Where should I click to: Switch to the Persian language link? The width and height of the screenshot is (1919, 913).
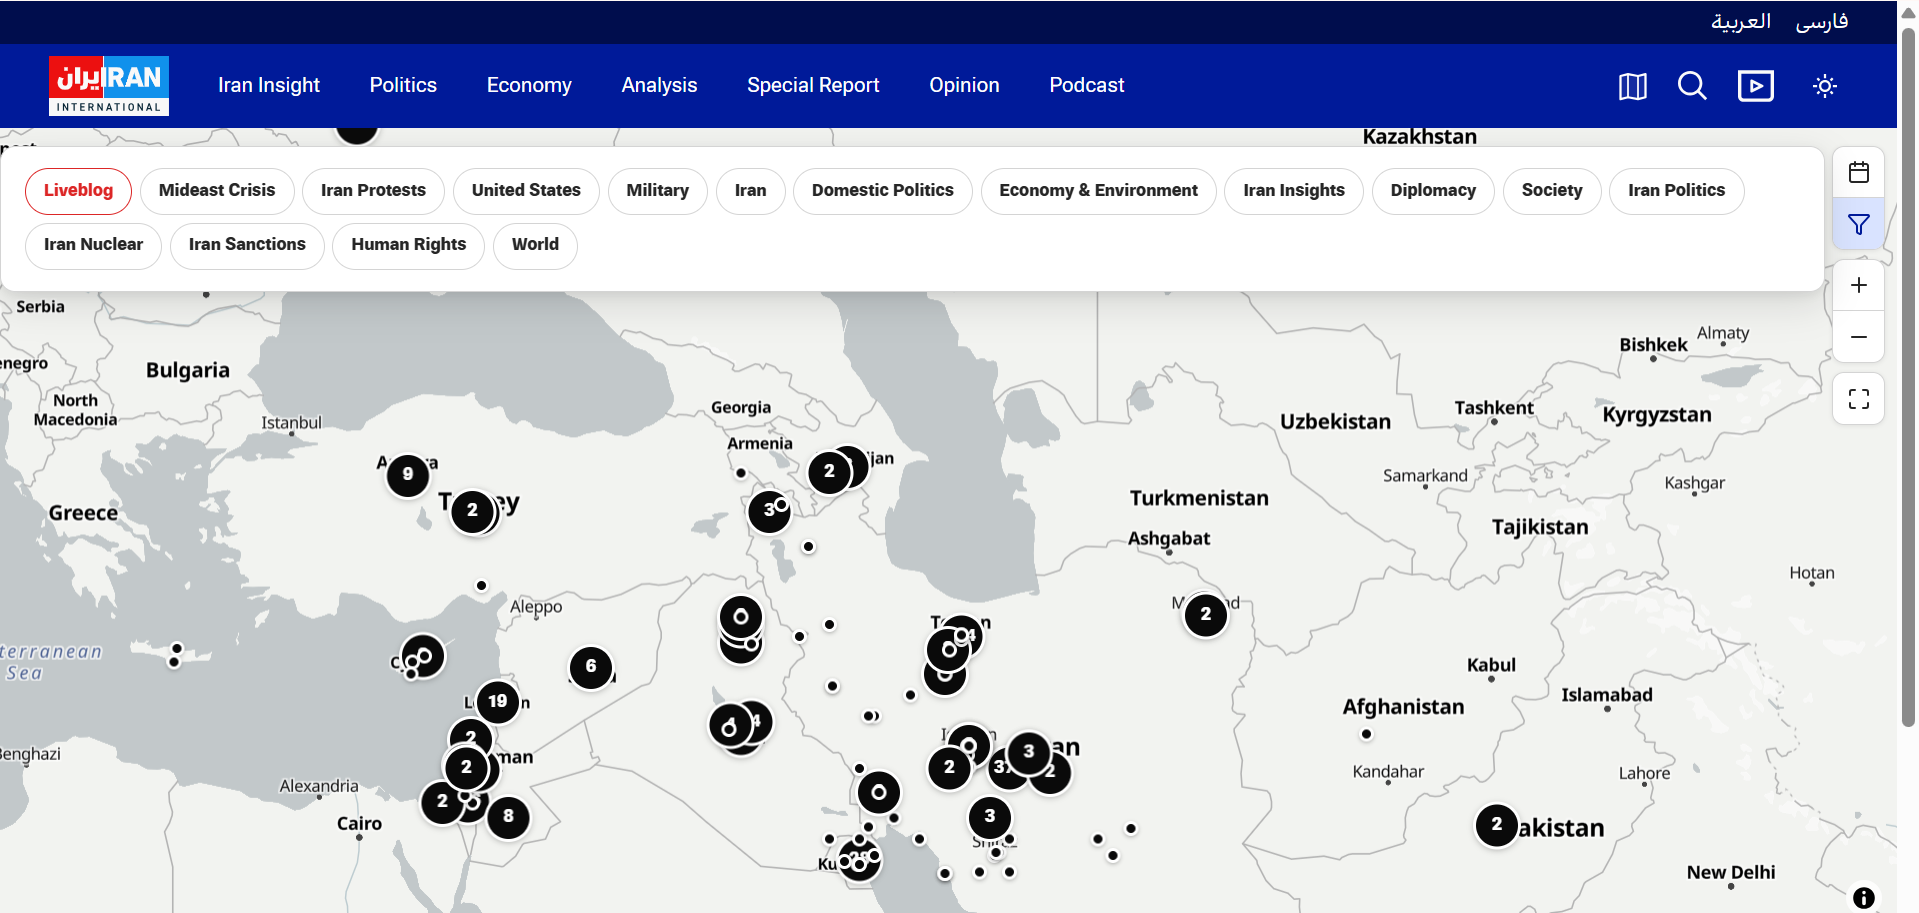pos(1821,22)
